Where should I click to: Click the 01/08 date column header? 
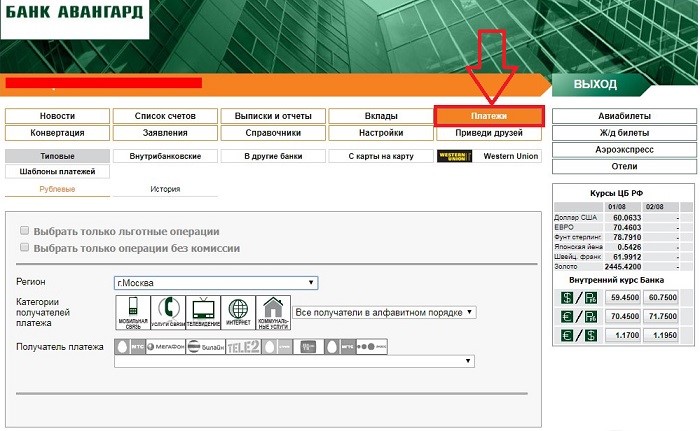click(617, 207)
